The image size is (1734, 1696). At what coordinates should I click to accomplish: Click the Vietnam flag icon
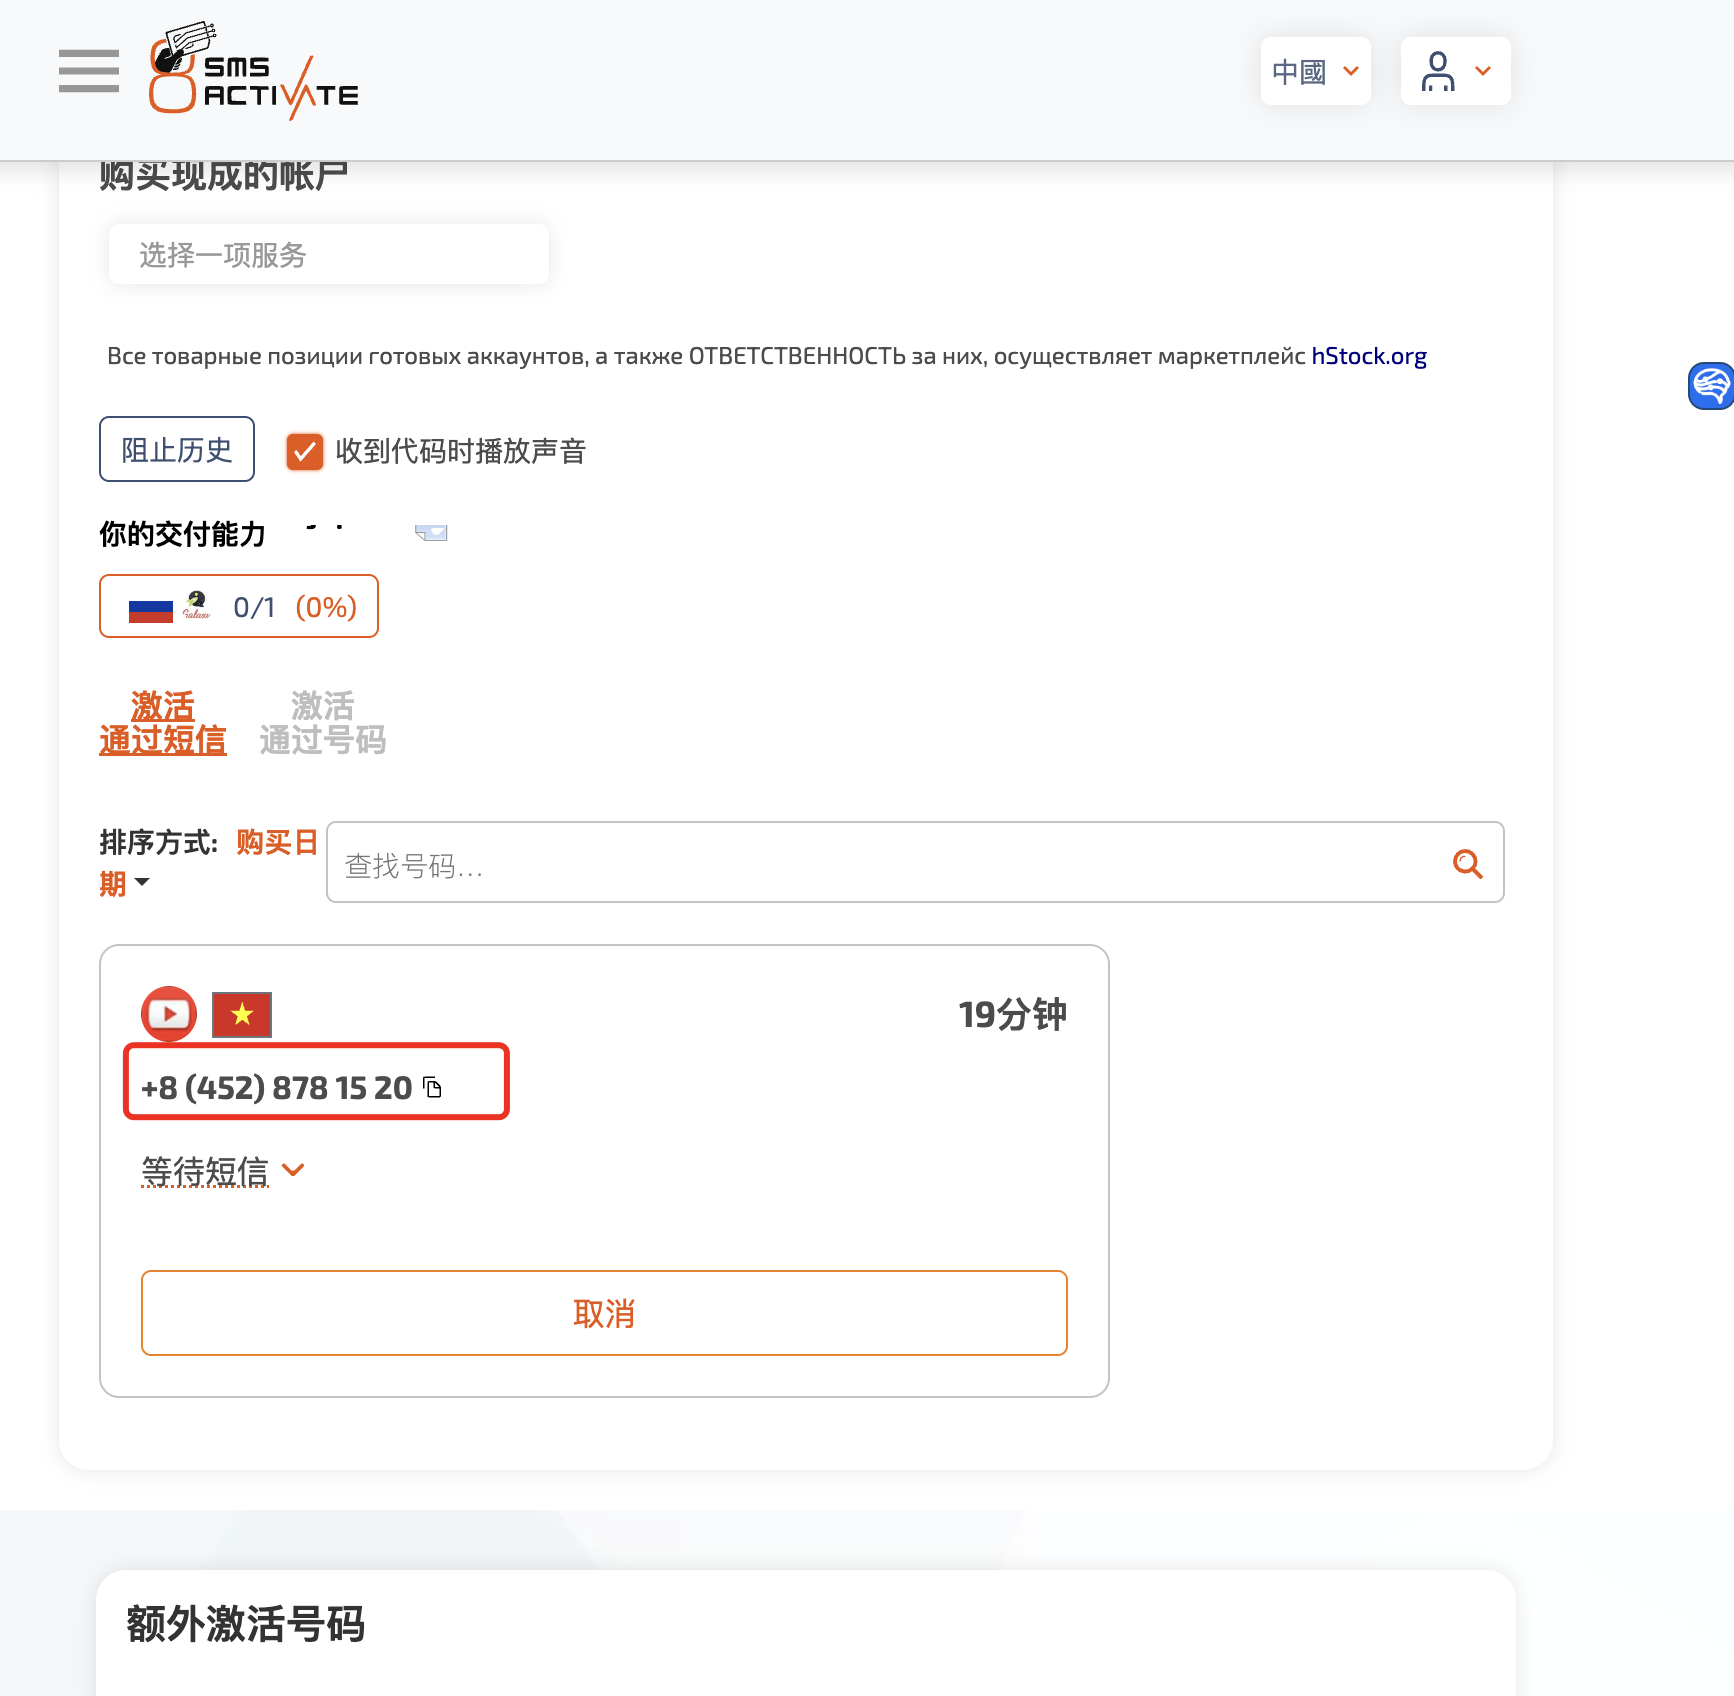[242, 1015]
